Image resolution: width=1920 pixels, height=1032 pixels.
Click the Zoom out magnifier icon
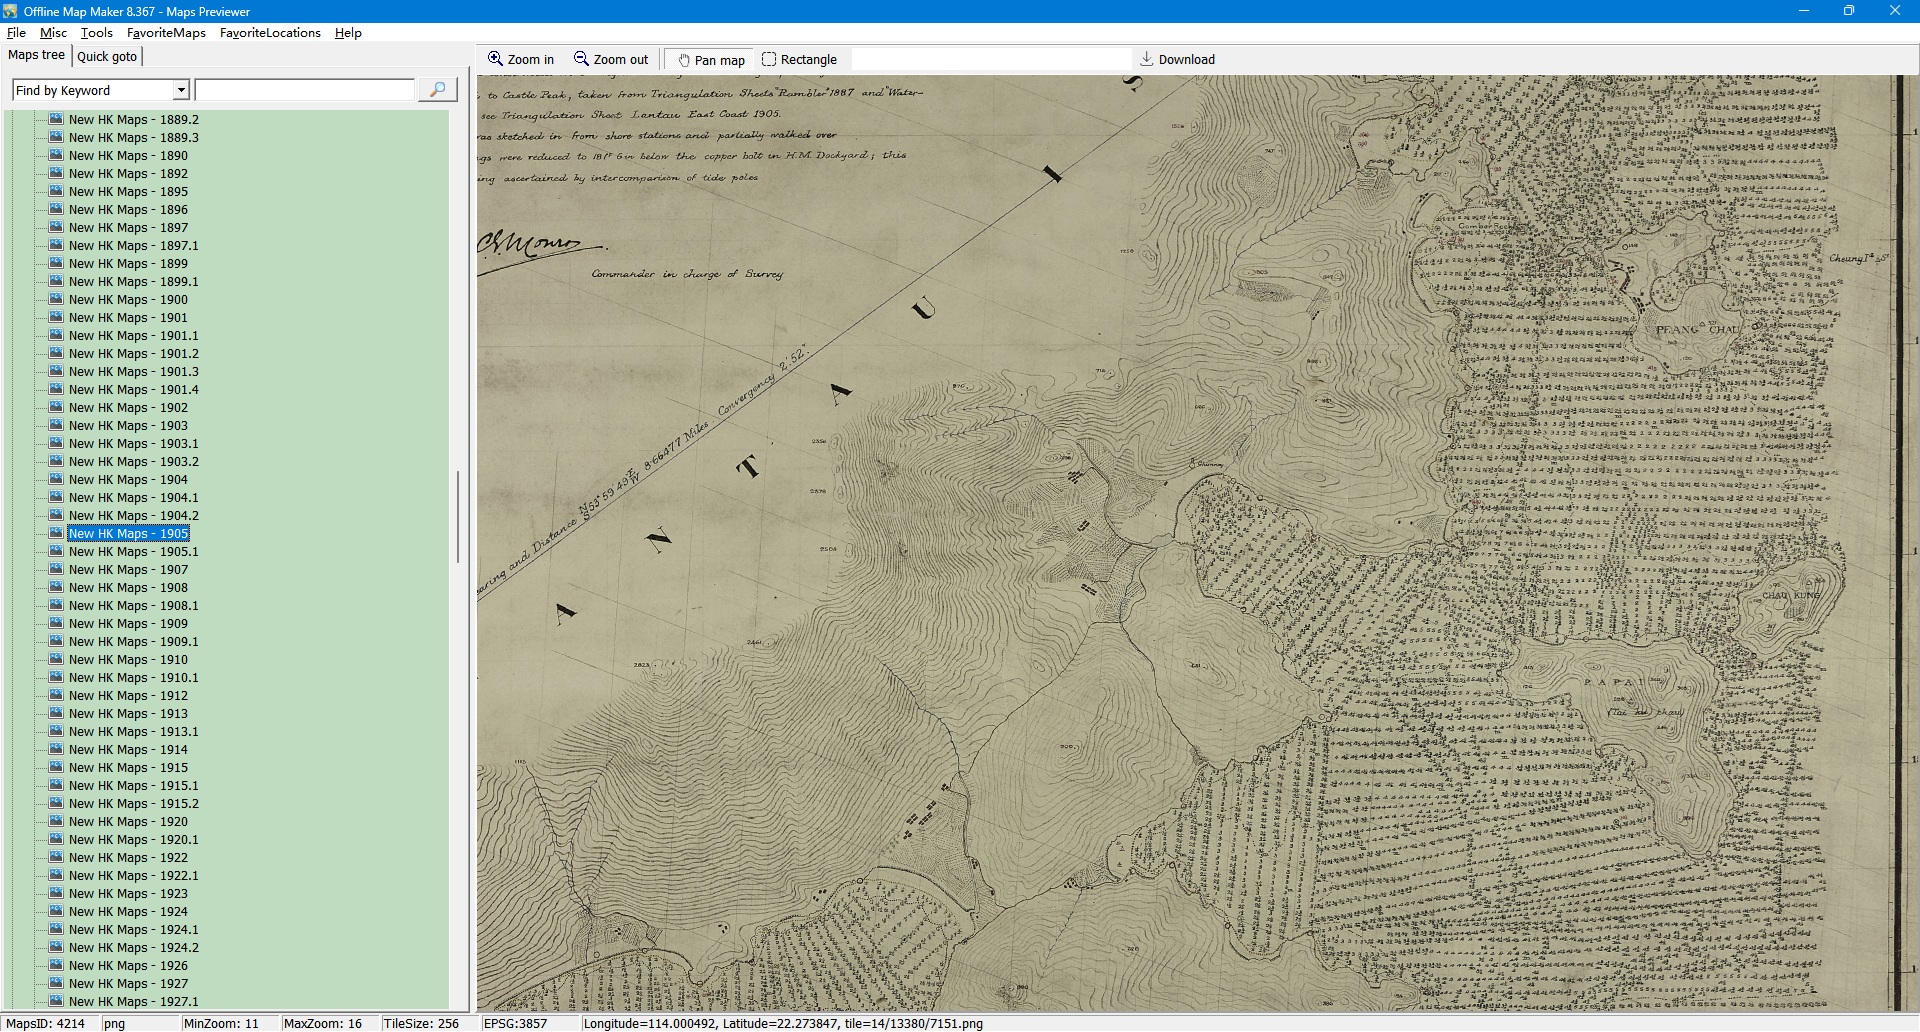581,59
